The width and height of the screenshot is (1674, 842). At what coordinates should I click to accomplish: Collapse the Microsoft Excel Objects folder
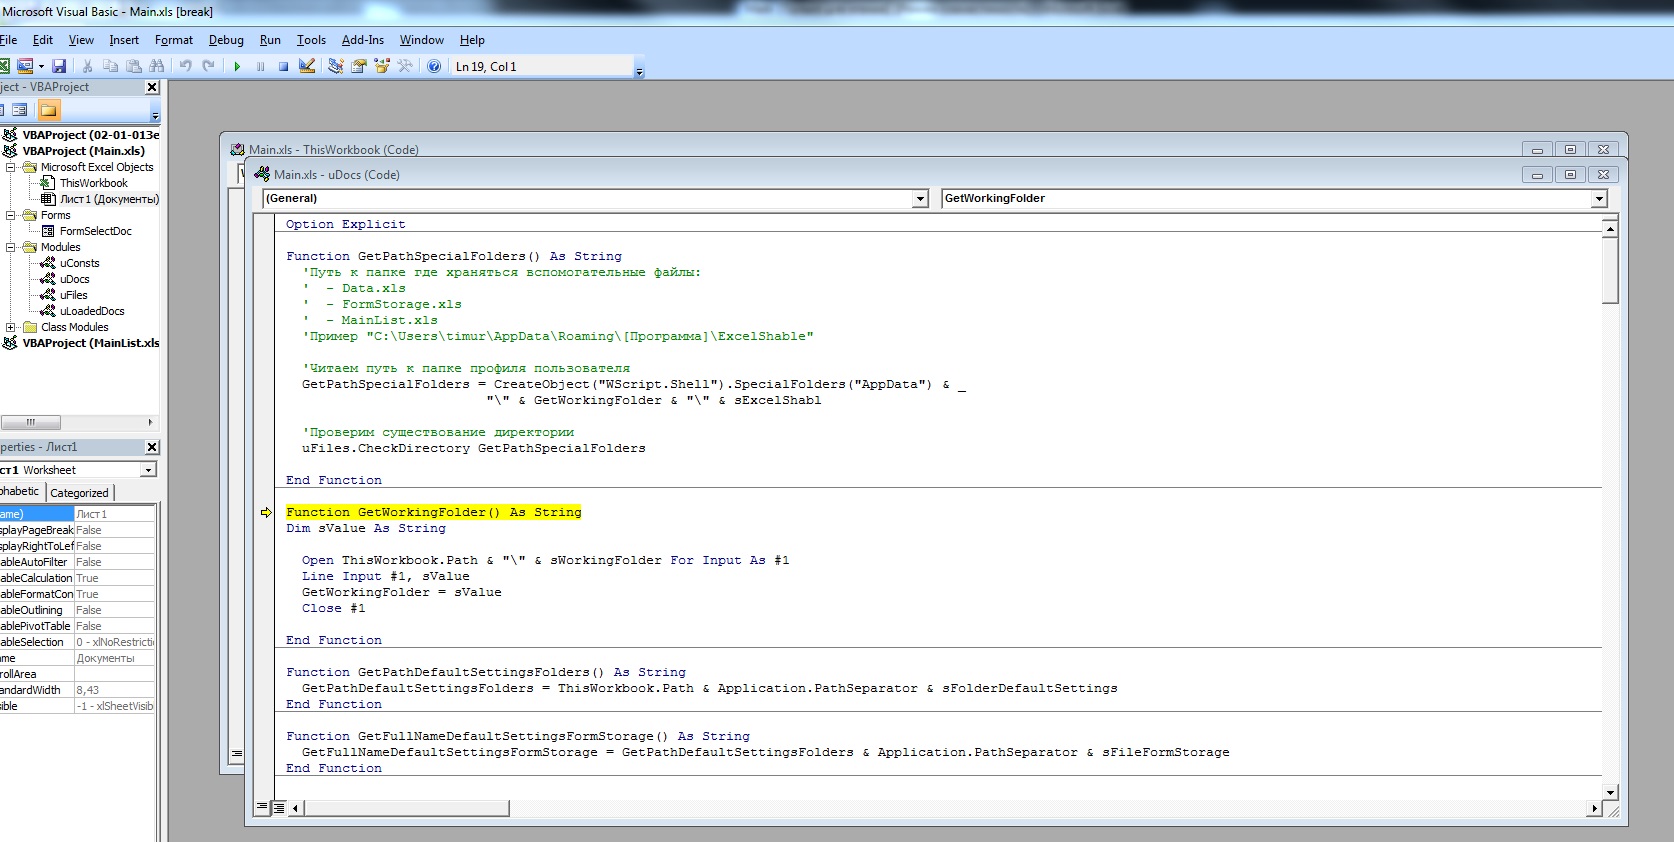click(x=11, y=167)
